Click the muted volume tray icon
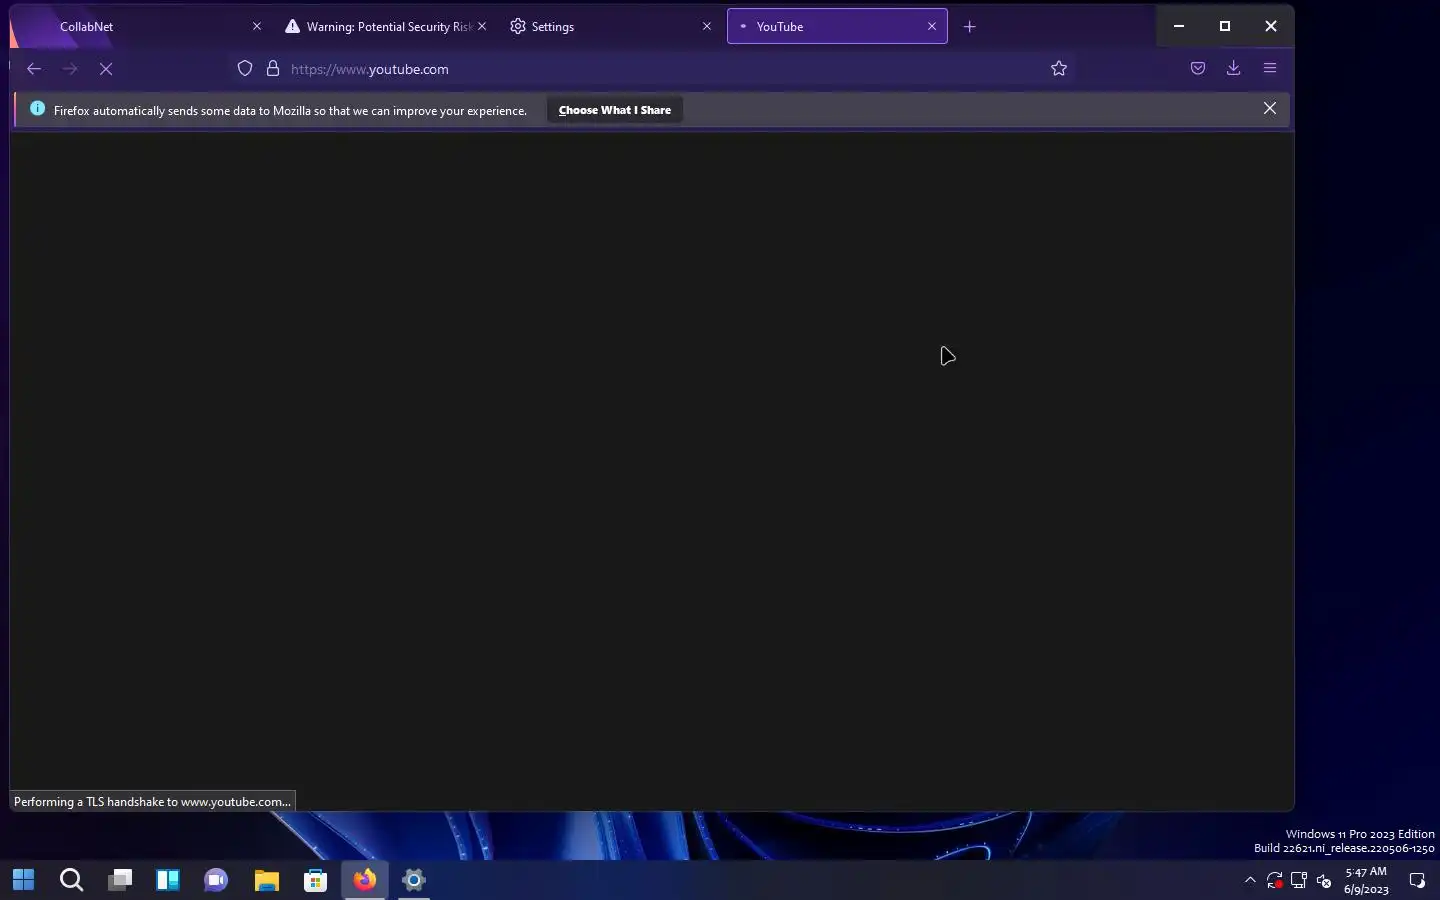 pyautogui.click(x=1324, y=880)
